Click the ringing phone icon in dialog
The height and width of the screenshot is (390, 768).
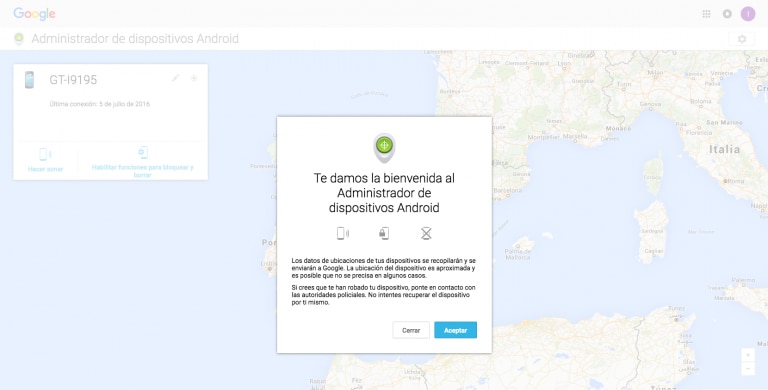coord(343,233)
